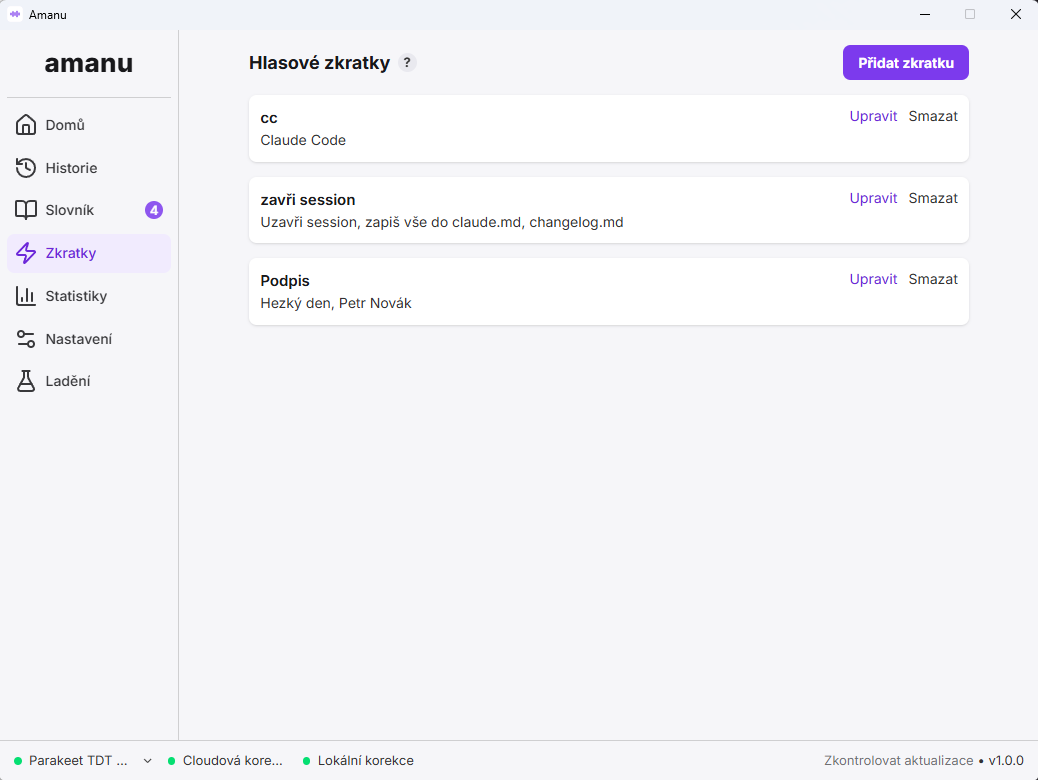The width and height of the screenshot is (1038, 780).
Task: Click the Slovník book icon
Action: (x=26, y=210)
